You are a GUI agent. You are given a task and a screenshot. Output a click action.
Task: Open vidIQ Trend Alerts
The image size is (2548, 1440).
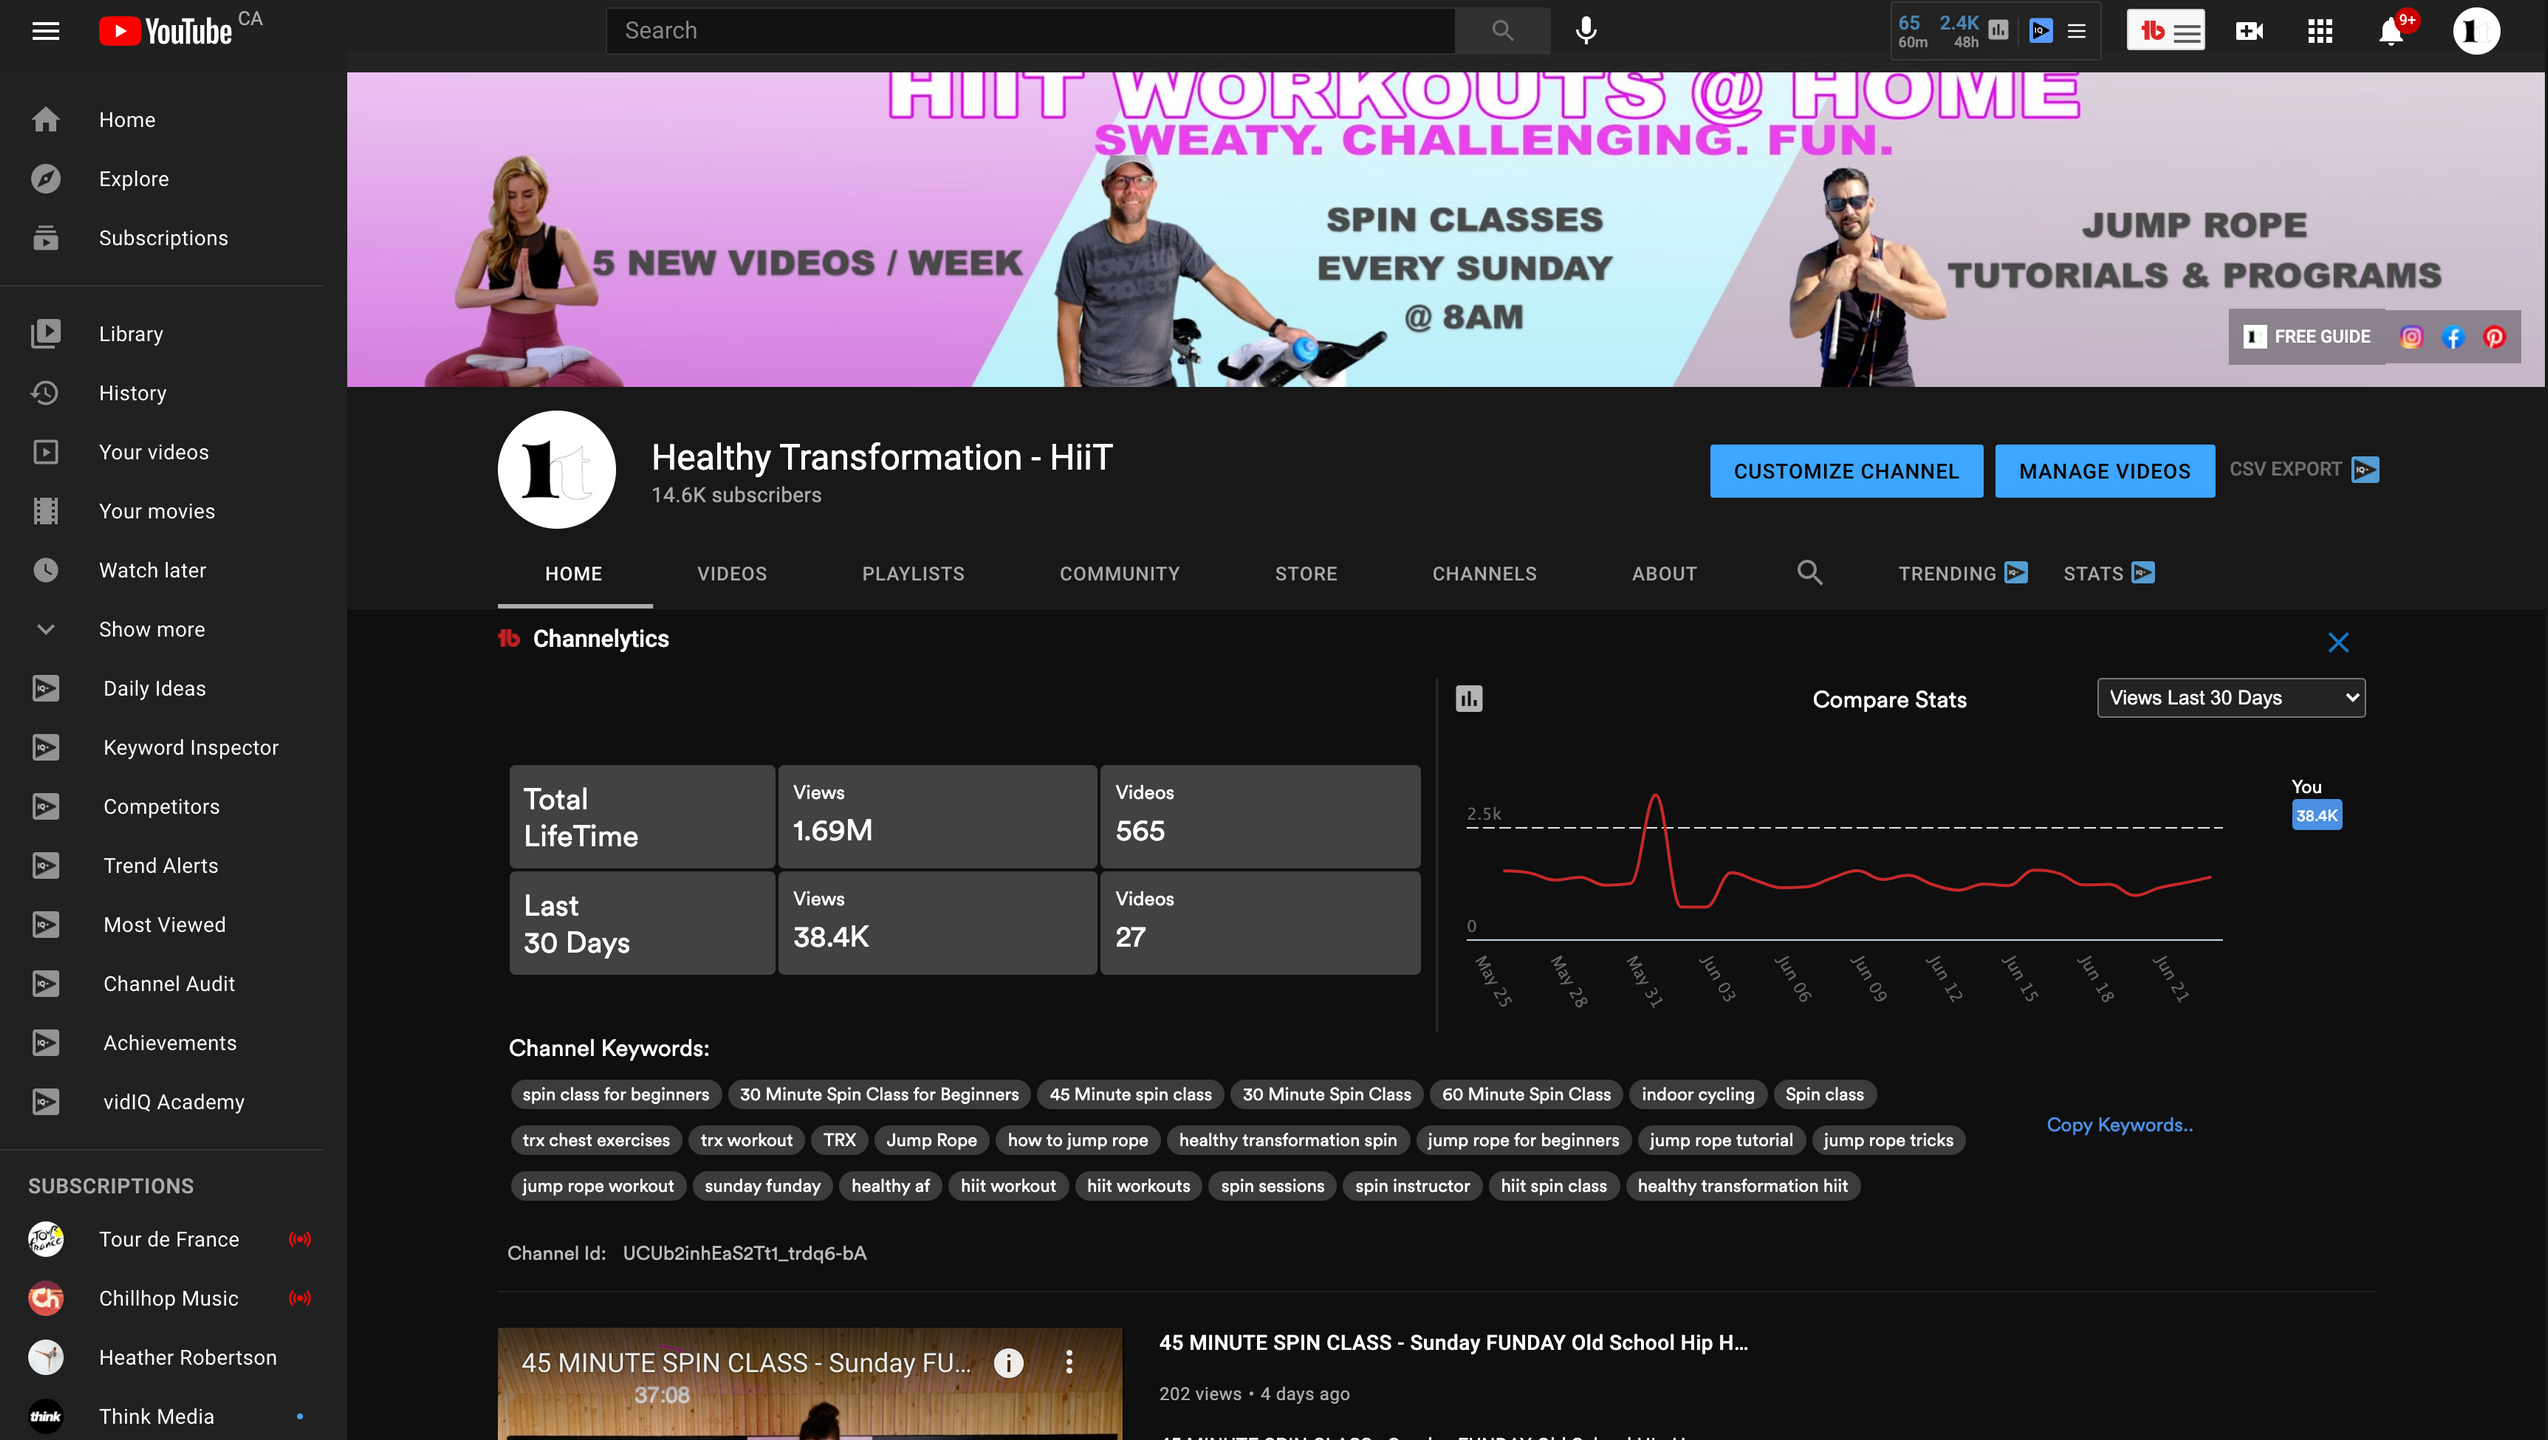(x=162, y=865)
